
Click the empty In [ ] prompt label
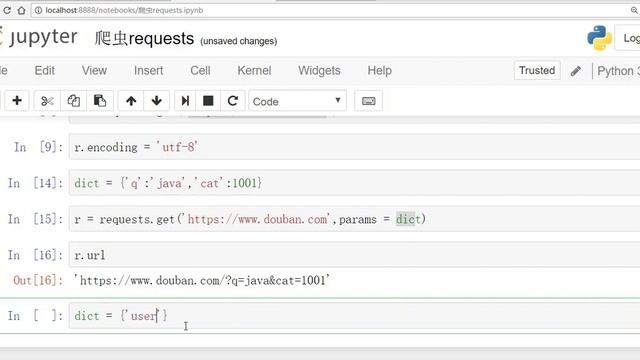pos(36,316)
